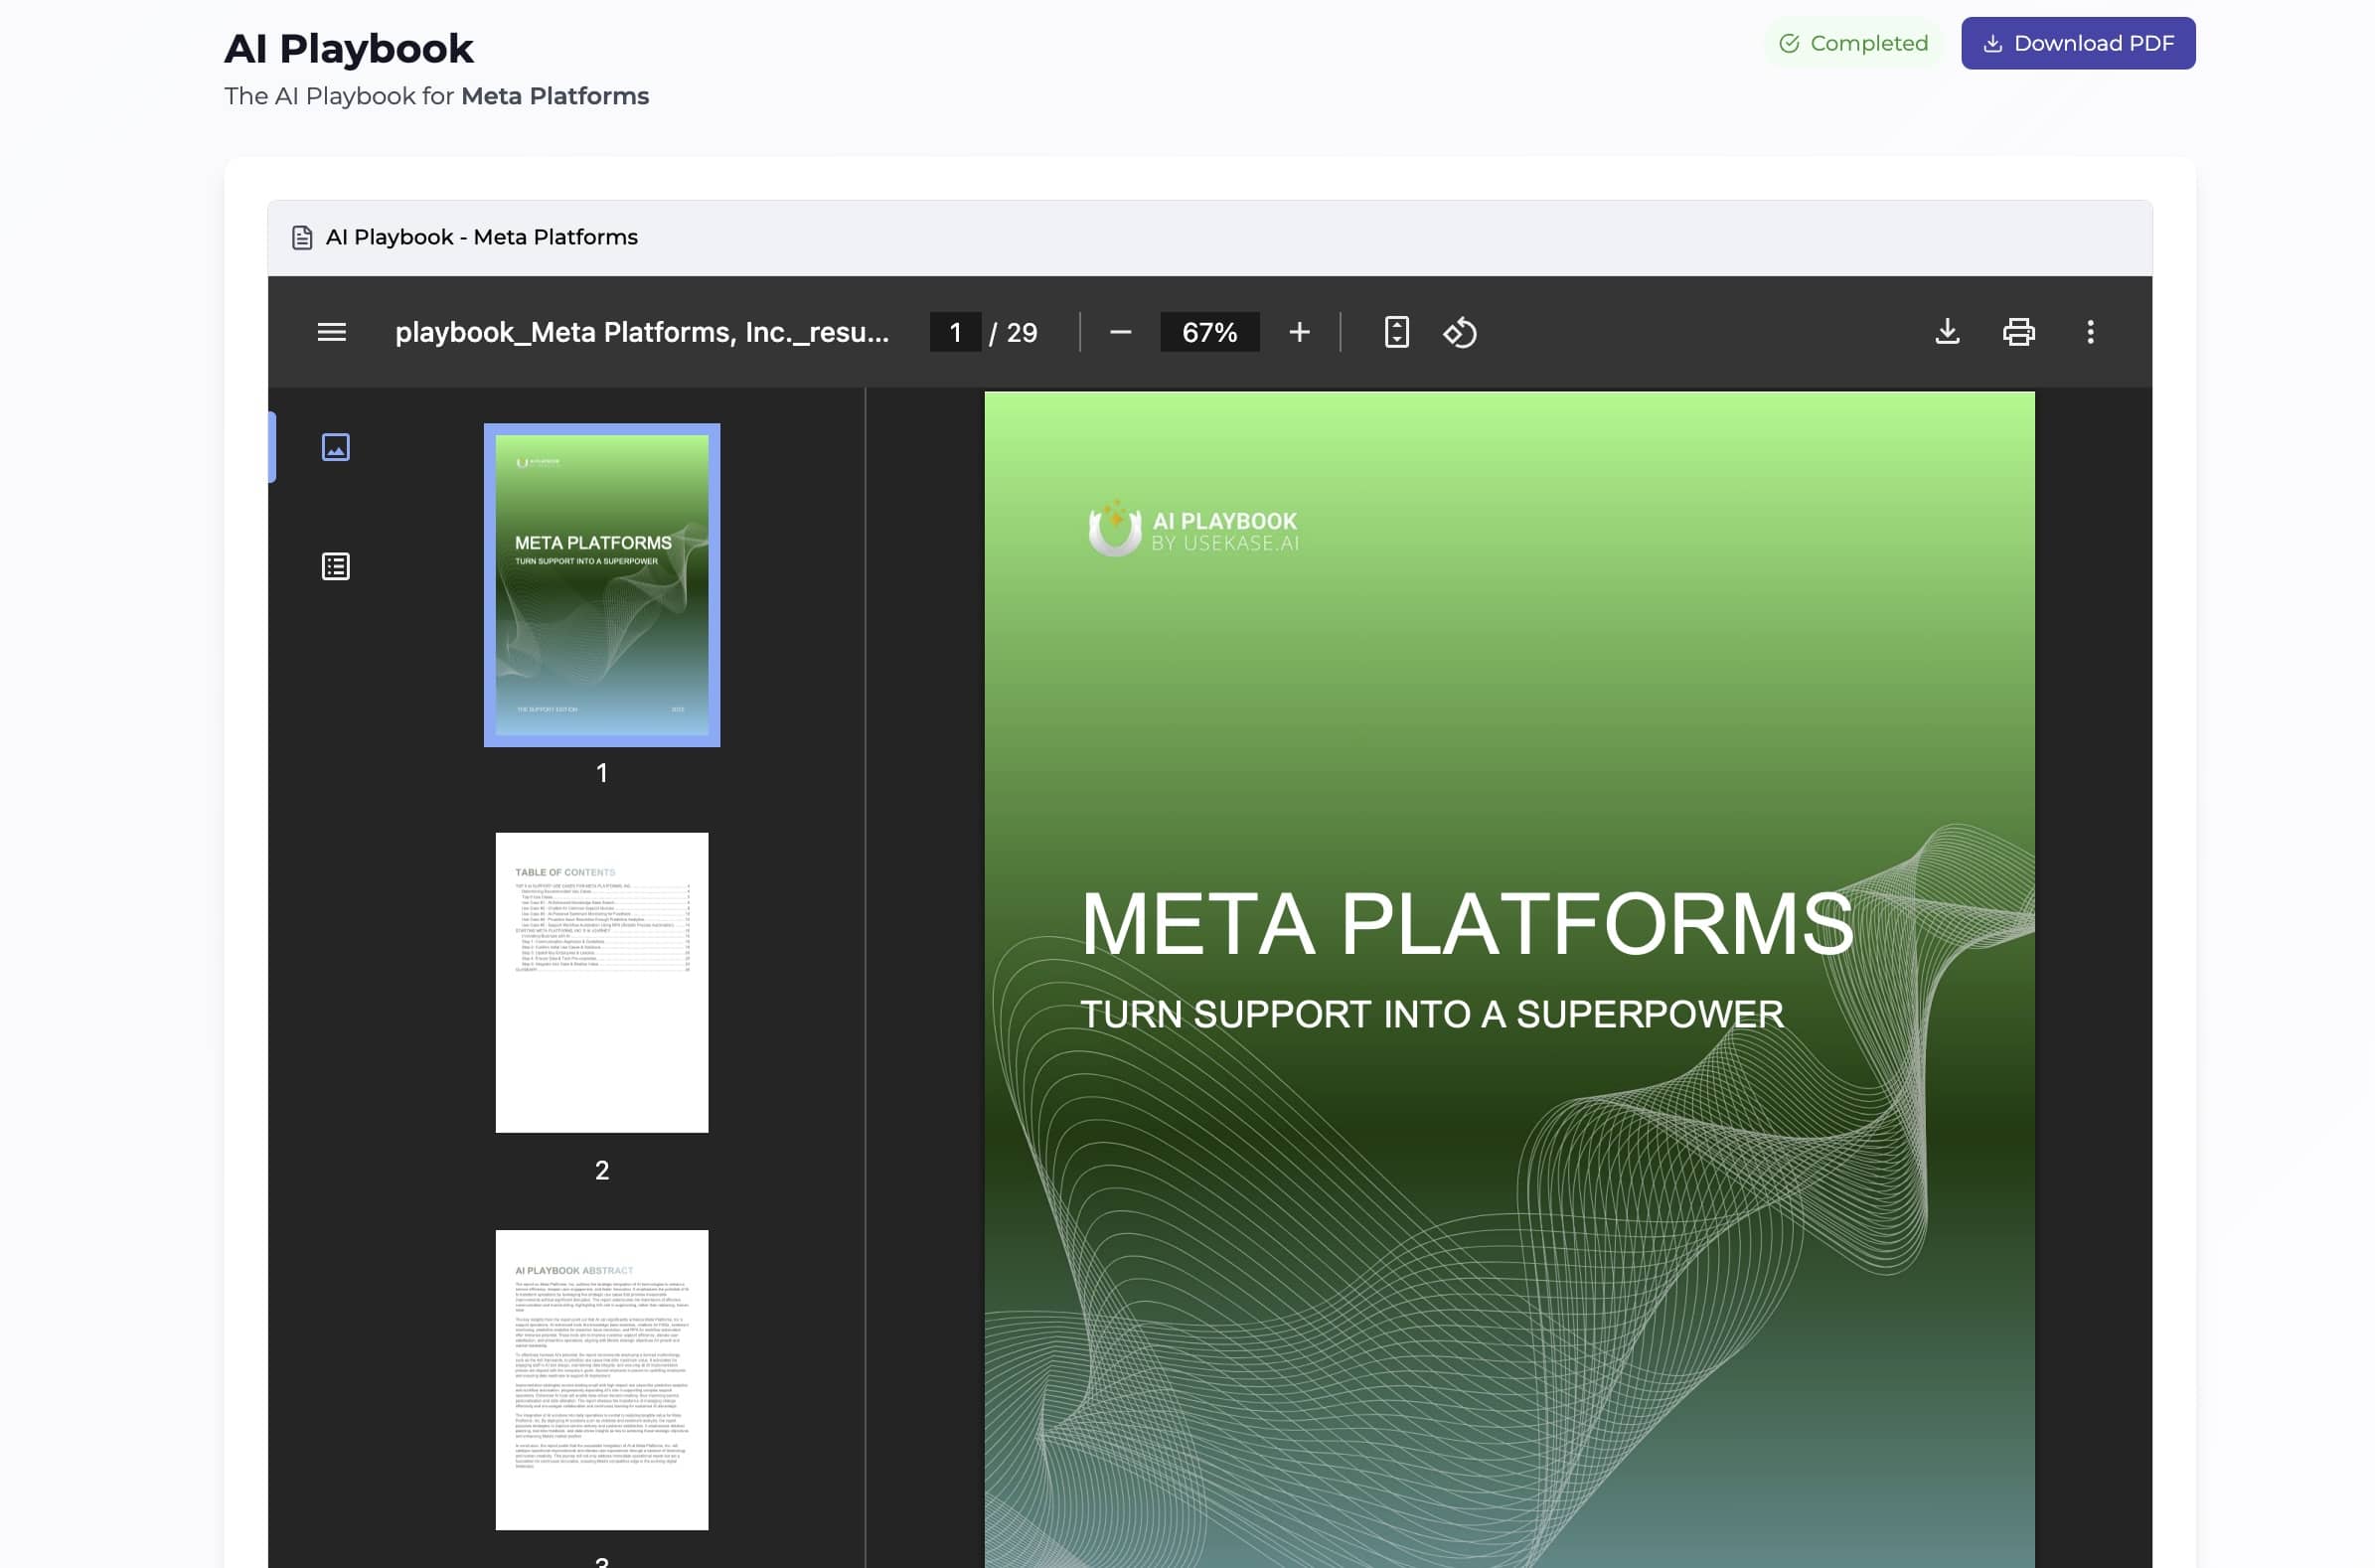The height and width of the screenshot is (1568, 2375).
Task: Zoom in with the plus icon
Action: tap(1298, 332)
